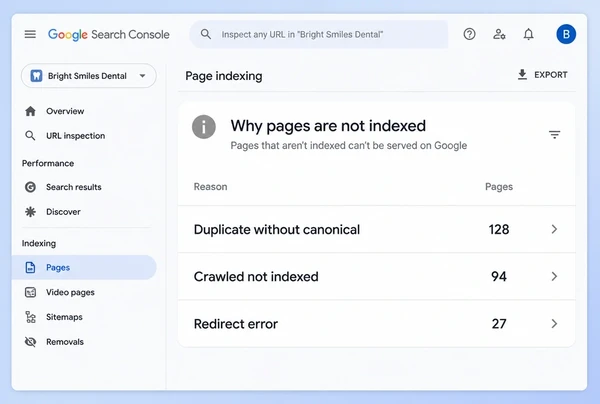The width and height of the screenshot is (600, 404).
Task: Select Pages under Indexing
Action: pos(84,267)
